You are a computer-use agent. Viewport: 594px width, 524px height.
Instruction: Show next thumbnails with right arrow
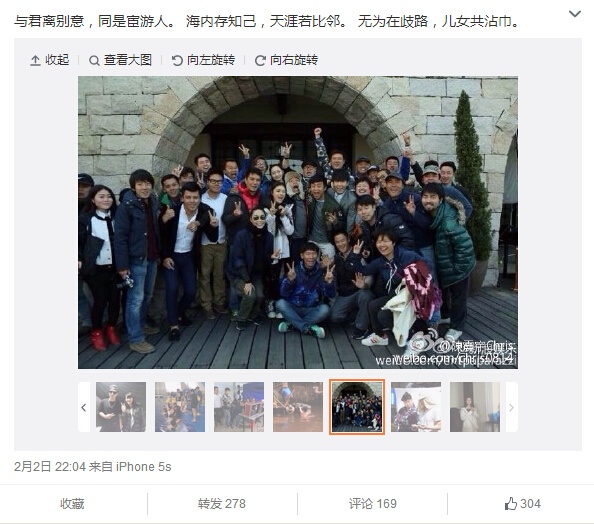[x=511, y=407]
